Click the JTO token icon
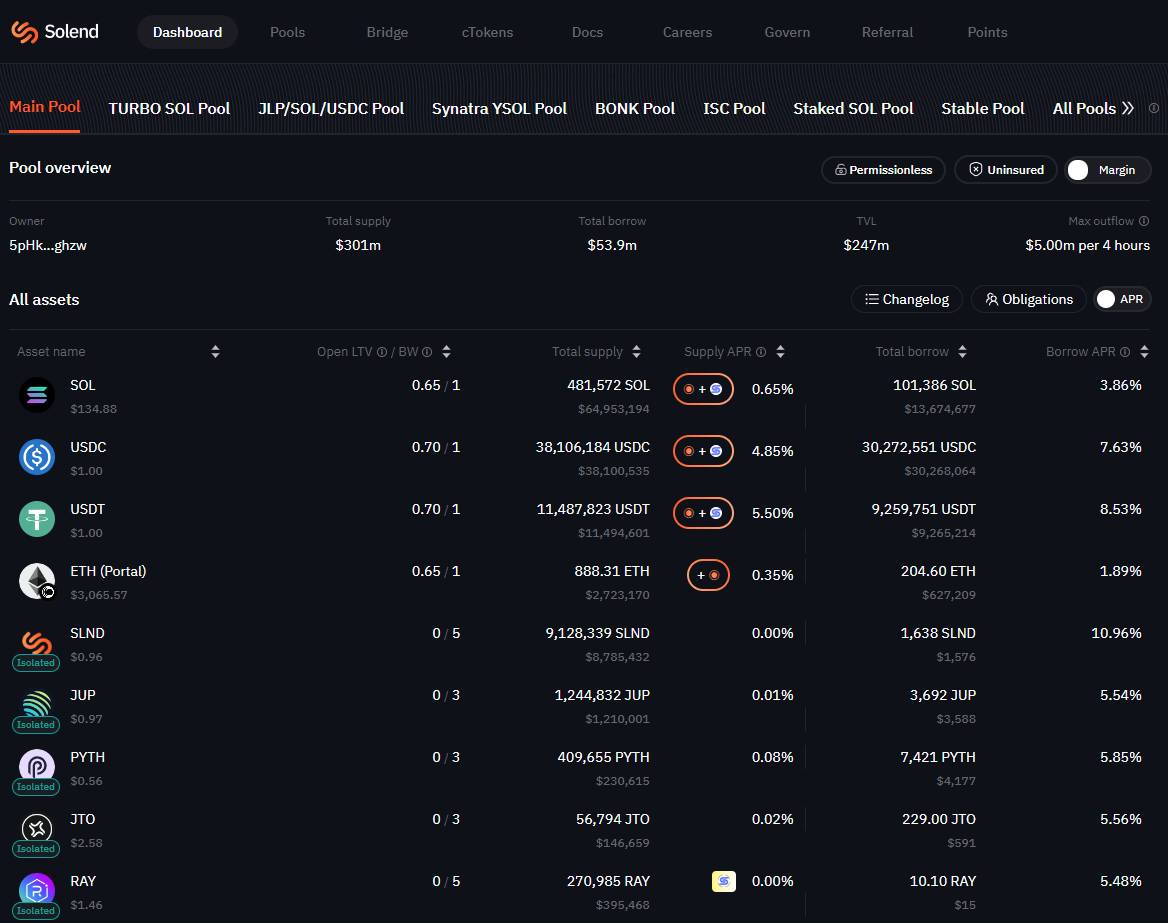The image size is (1168, 923). pos(36,827)
